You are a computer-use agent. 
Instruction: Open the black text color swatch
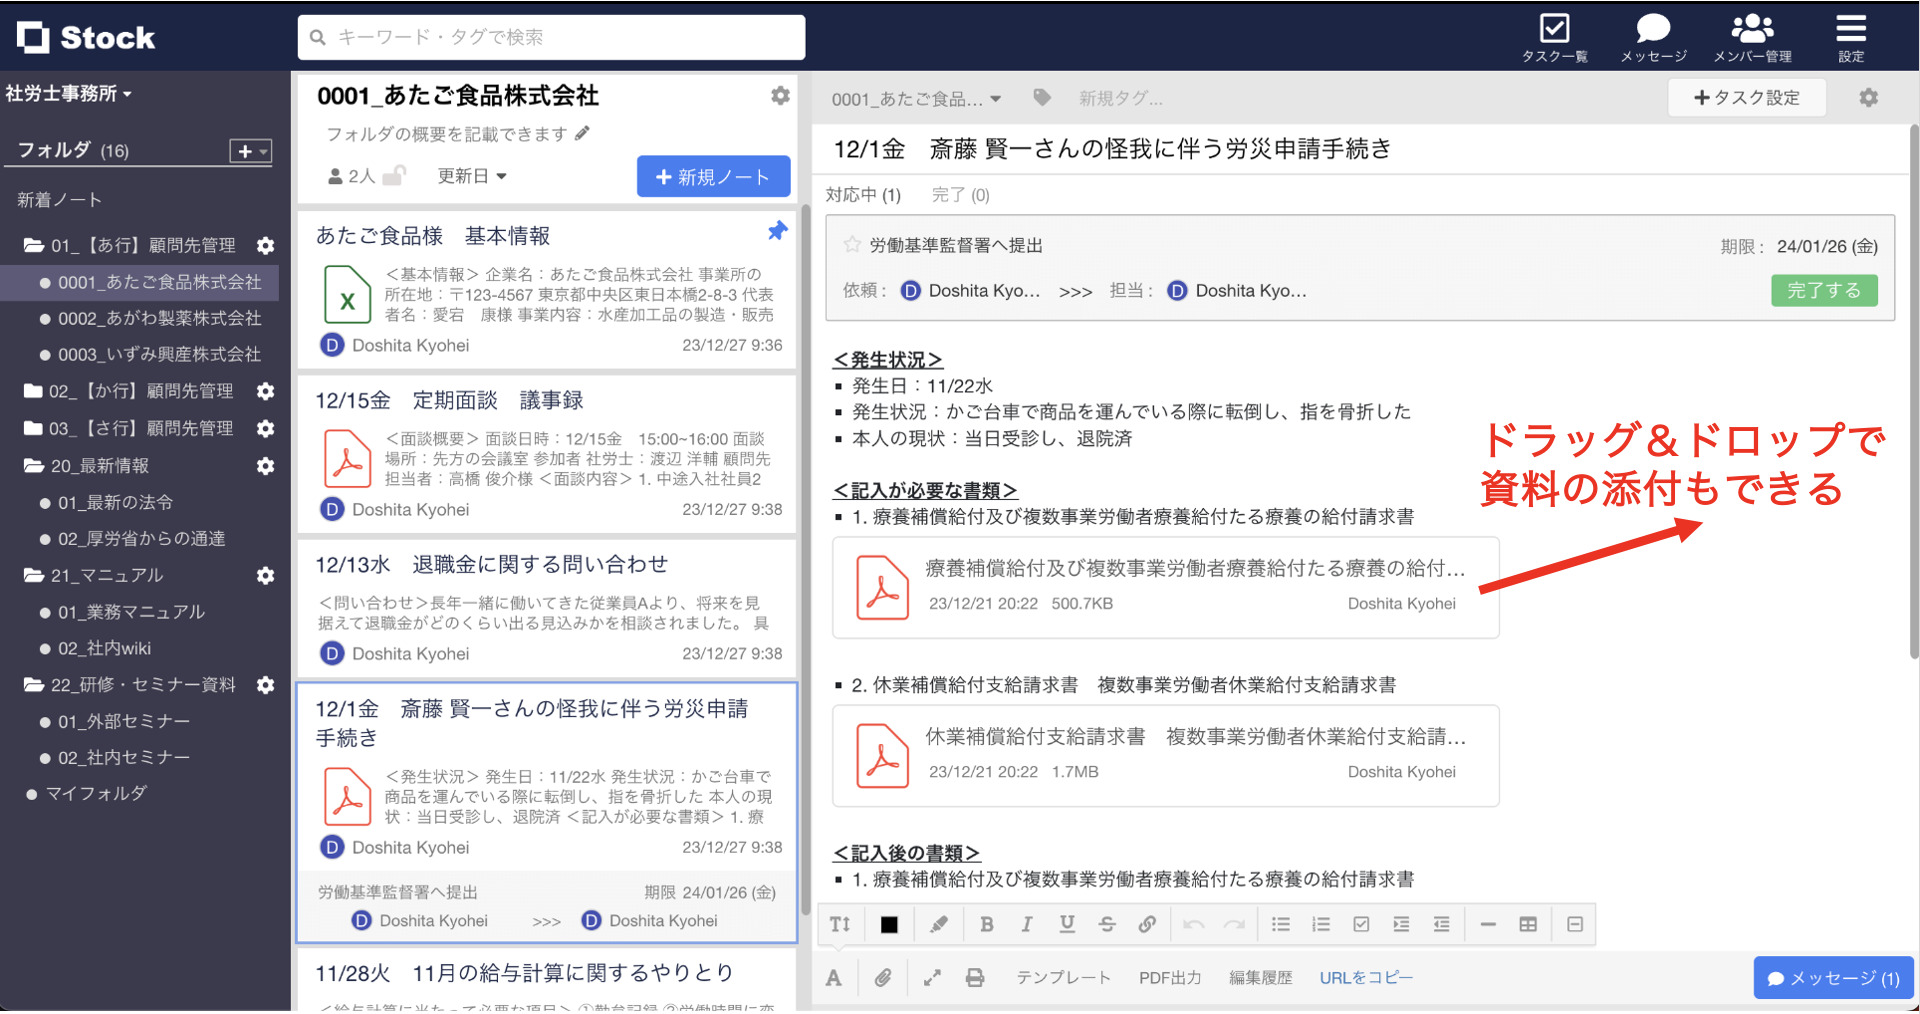(890, 924)
